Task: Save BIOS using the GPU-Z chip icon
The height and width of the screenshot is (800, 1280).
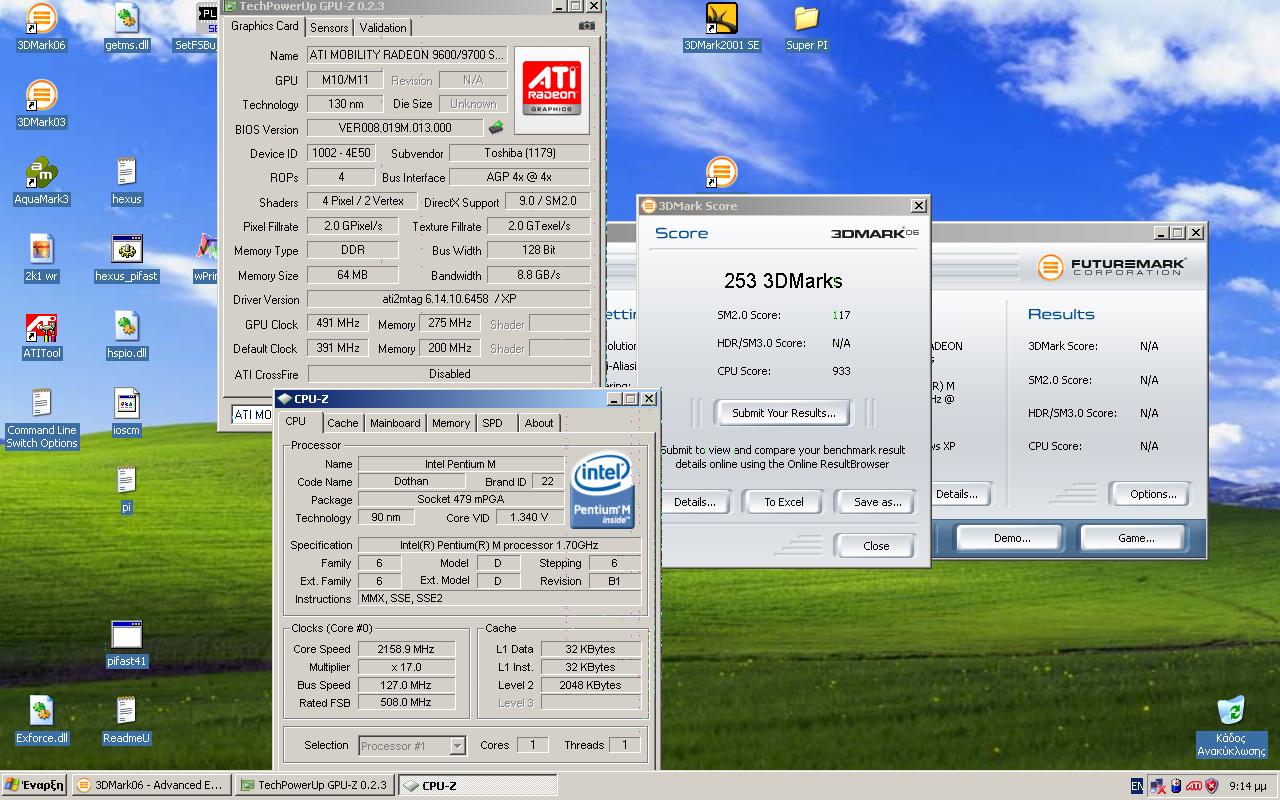Action: [496, 127]
